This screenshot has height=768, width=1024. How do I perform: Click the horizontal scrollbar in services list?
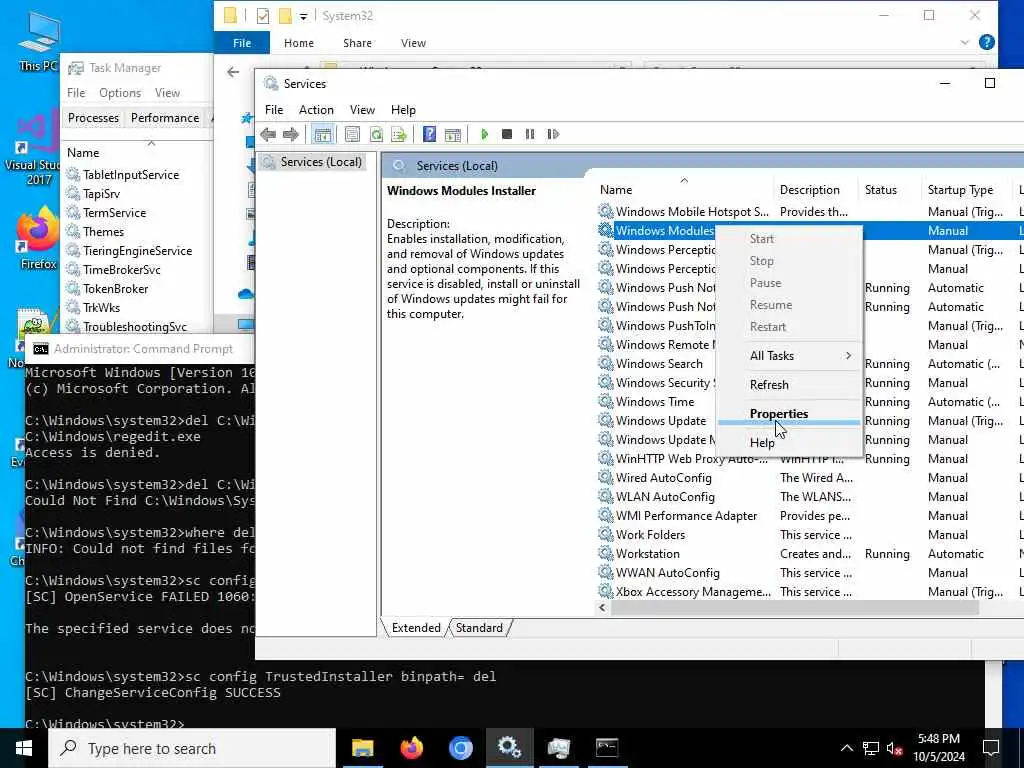[793, 607]
